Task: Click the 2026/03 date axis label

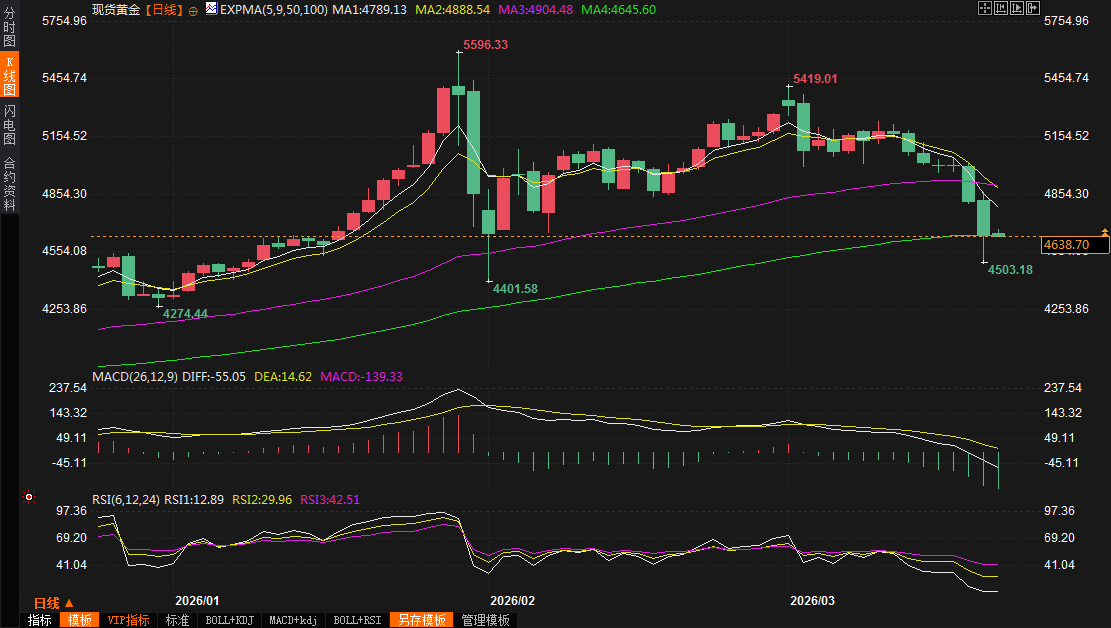Action: (812, 600)
